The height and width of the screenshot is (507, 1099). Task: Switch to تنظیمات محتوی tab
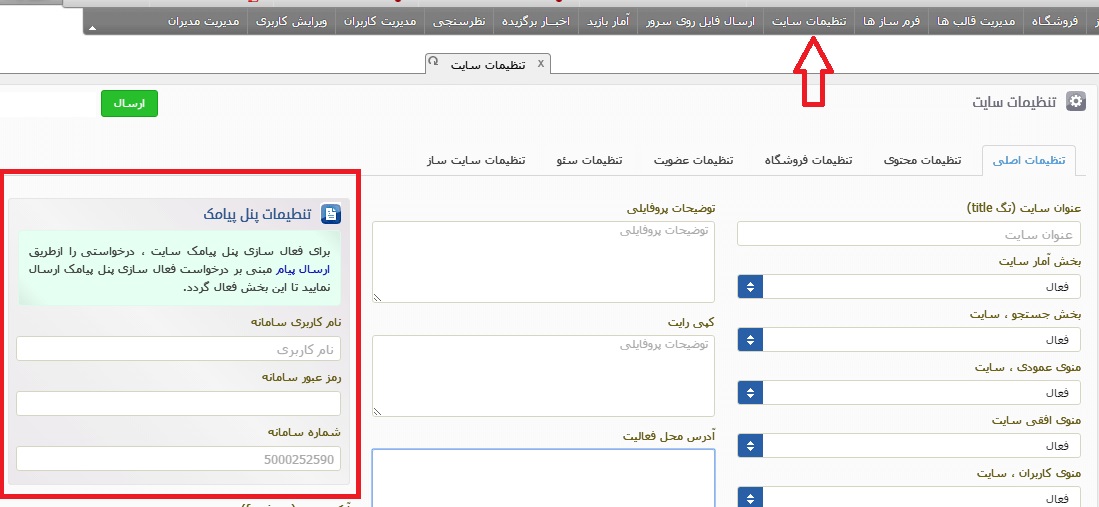click(922, 161)
